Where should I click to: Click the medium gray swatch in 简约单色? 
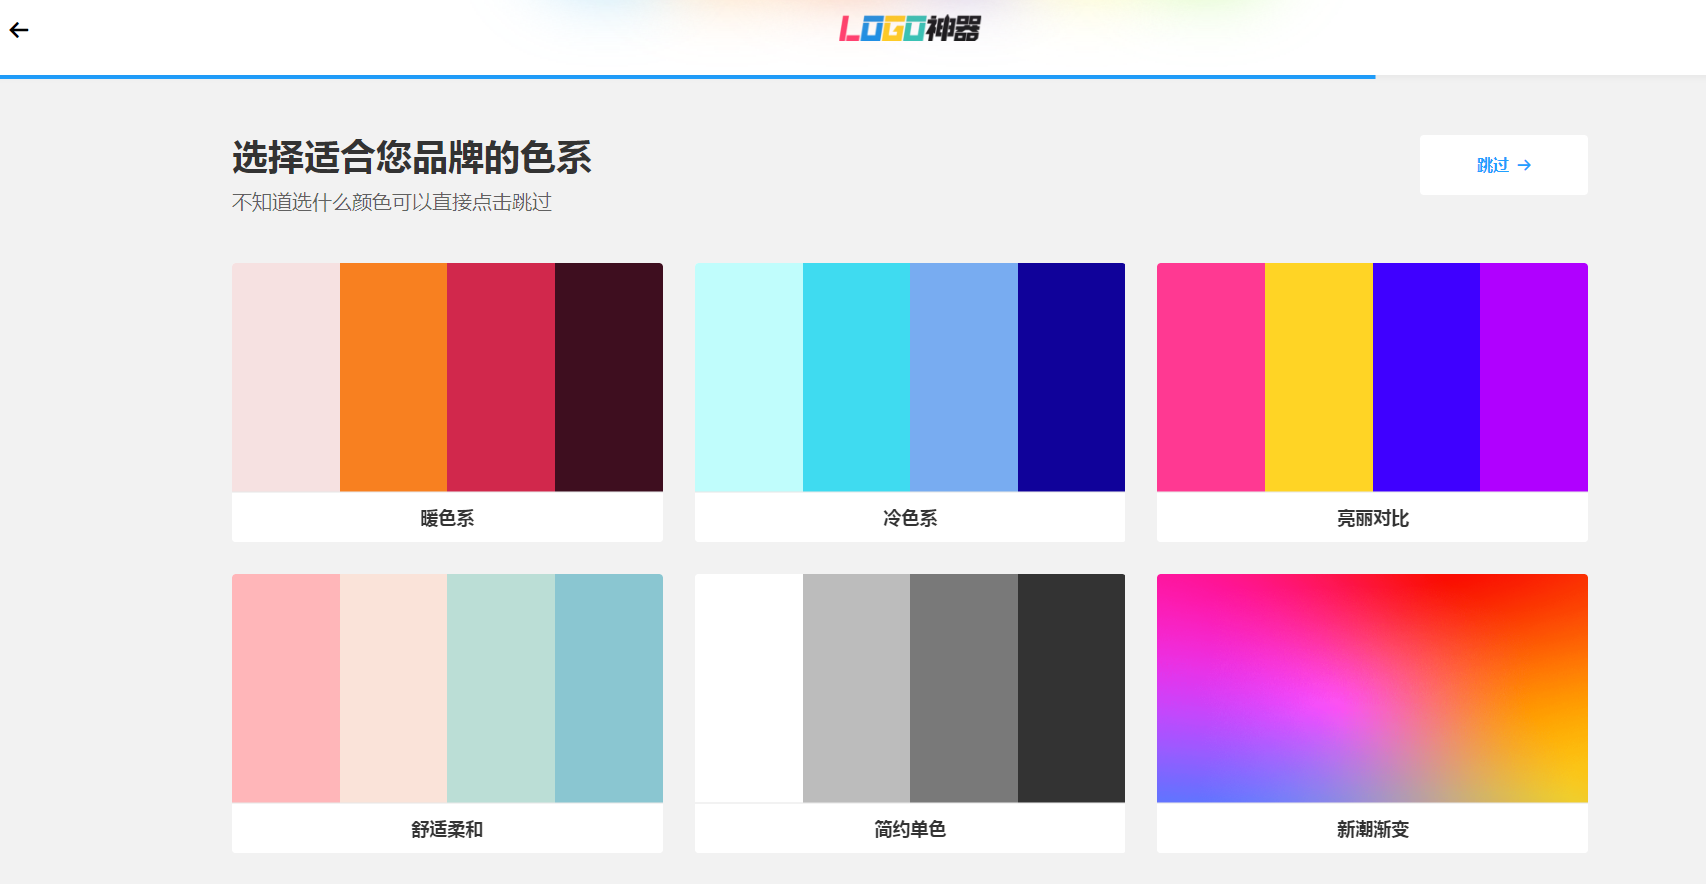coord(964,688)
